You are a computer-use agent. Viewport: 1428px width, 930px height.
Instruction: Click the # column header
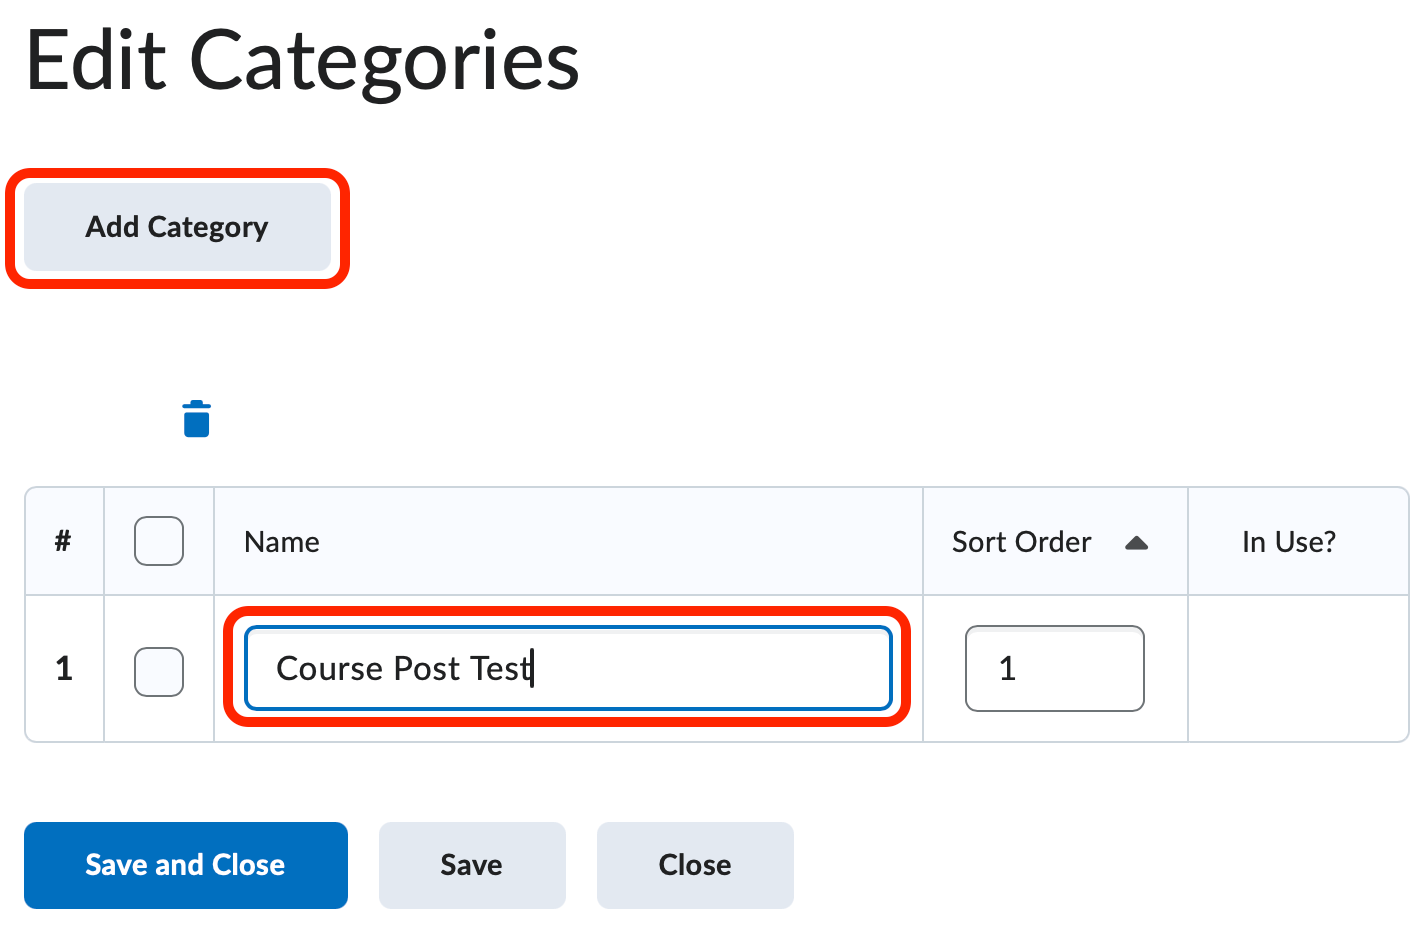63,541
